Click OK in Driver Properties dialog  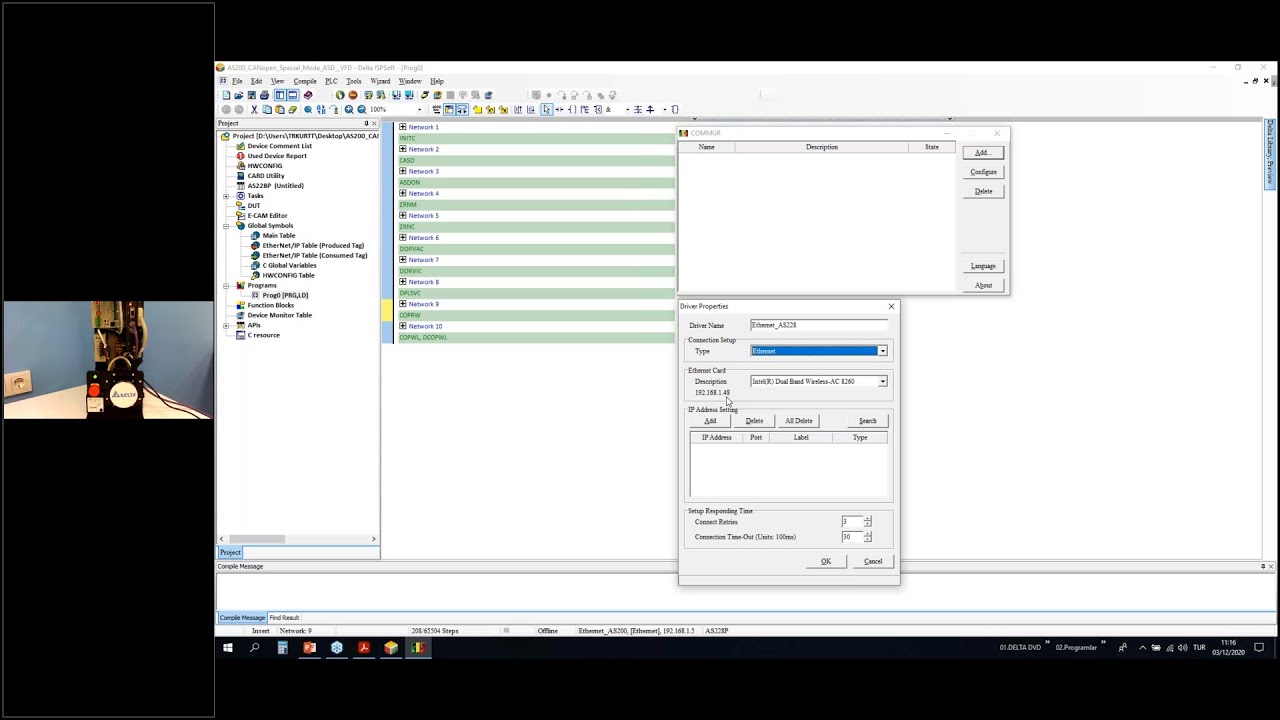(x=826, y=561)
